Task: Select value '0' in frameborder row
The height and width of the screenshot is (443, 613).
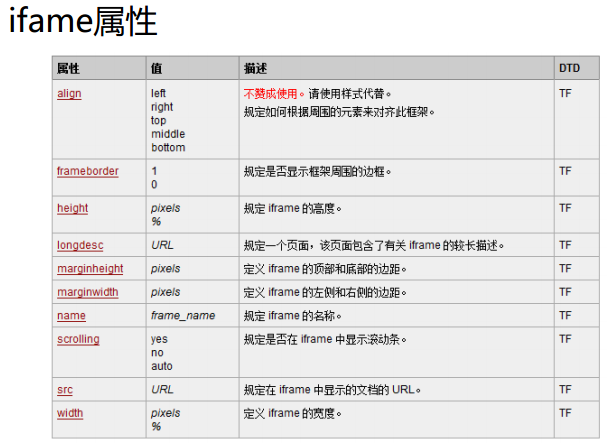Action: (x=154, y=185)
